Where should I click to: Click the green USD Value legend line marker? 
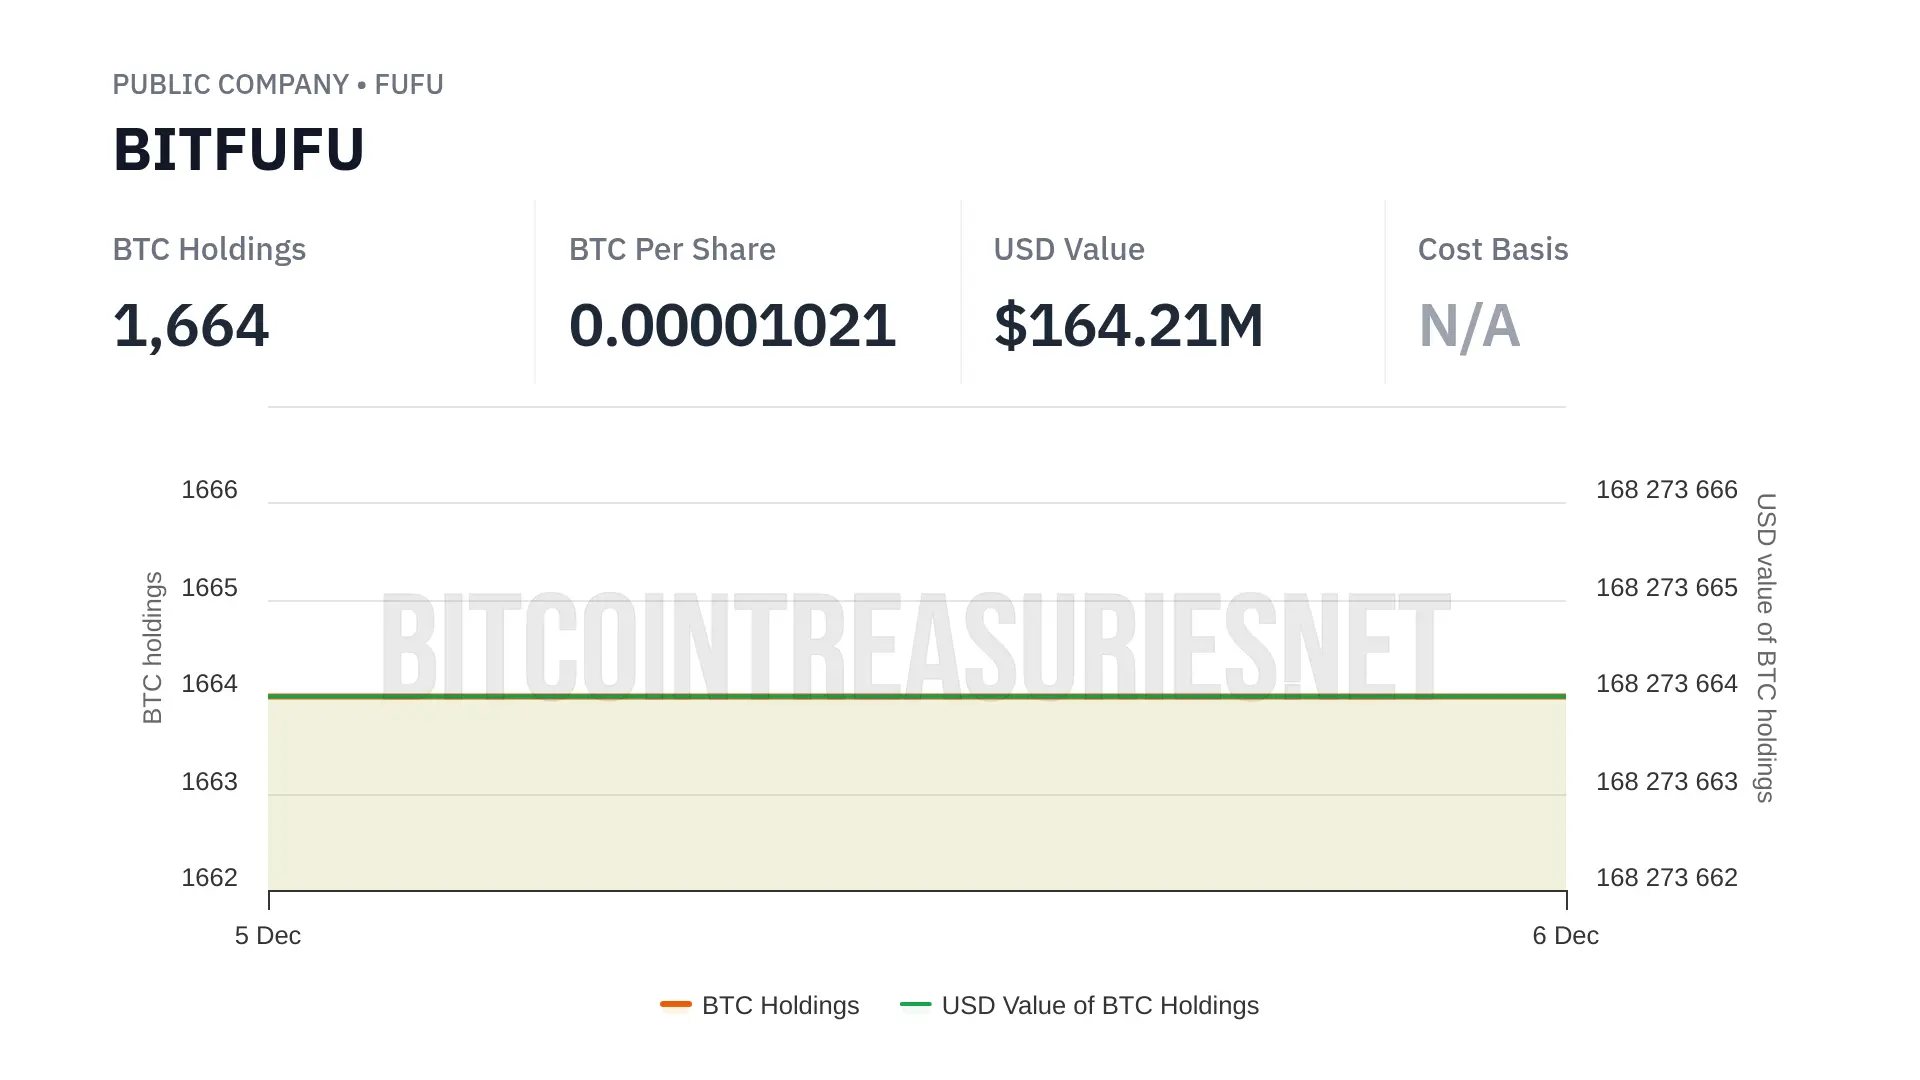click(915, 1004)
